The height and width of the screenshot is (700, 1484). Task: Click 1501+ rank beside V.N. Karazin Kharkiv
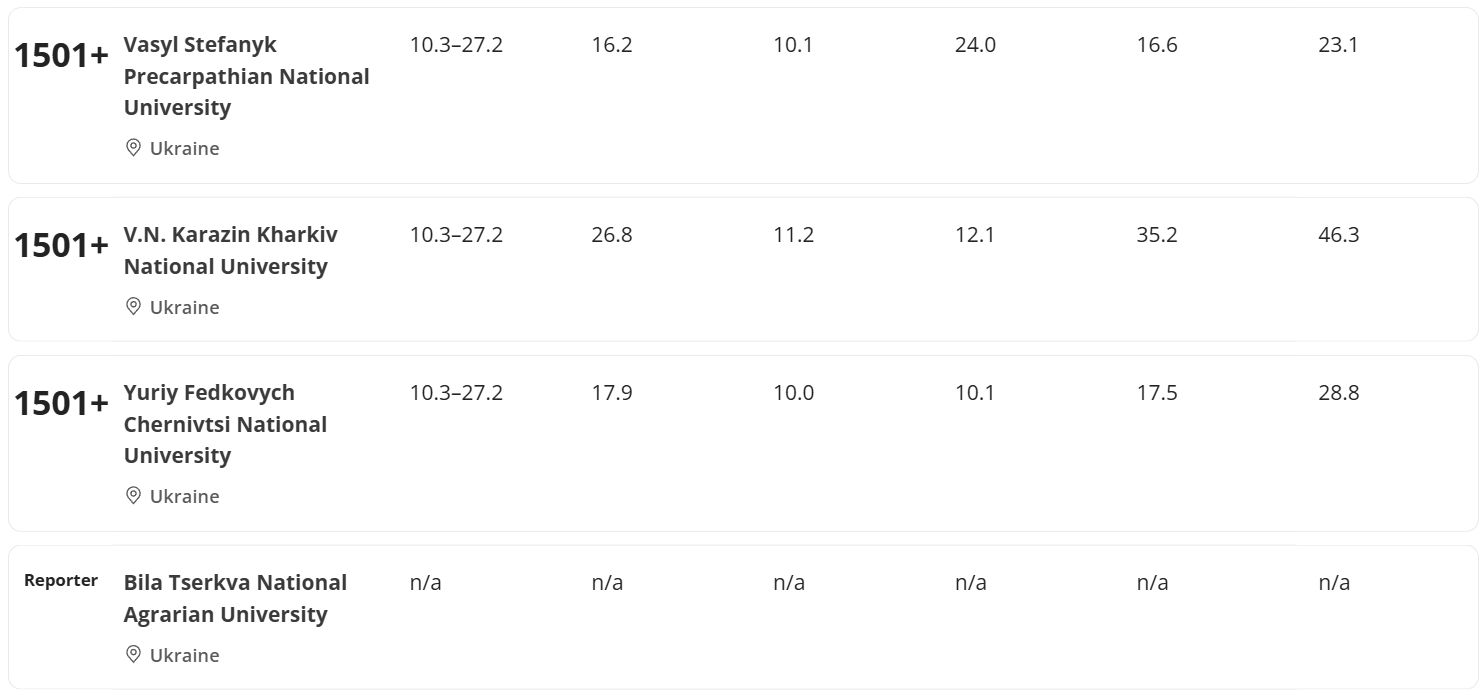click(61, 245)
